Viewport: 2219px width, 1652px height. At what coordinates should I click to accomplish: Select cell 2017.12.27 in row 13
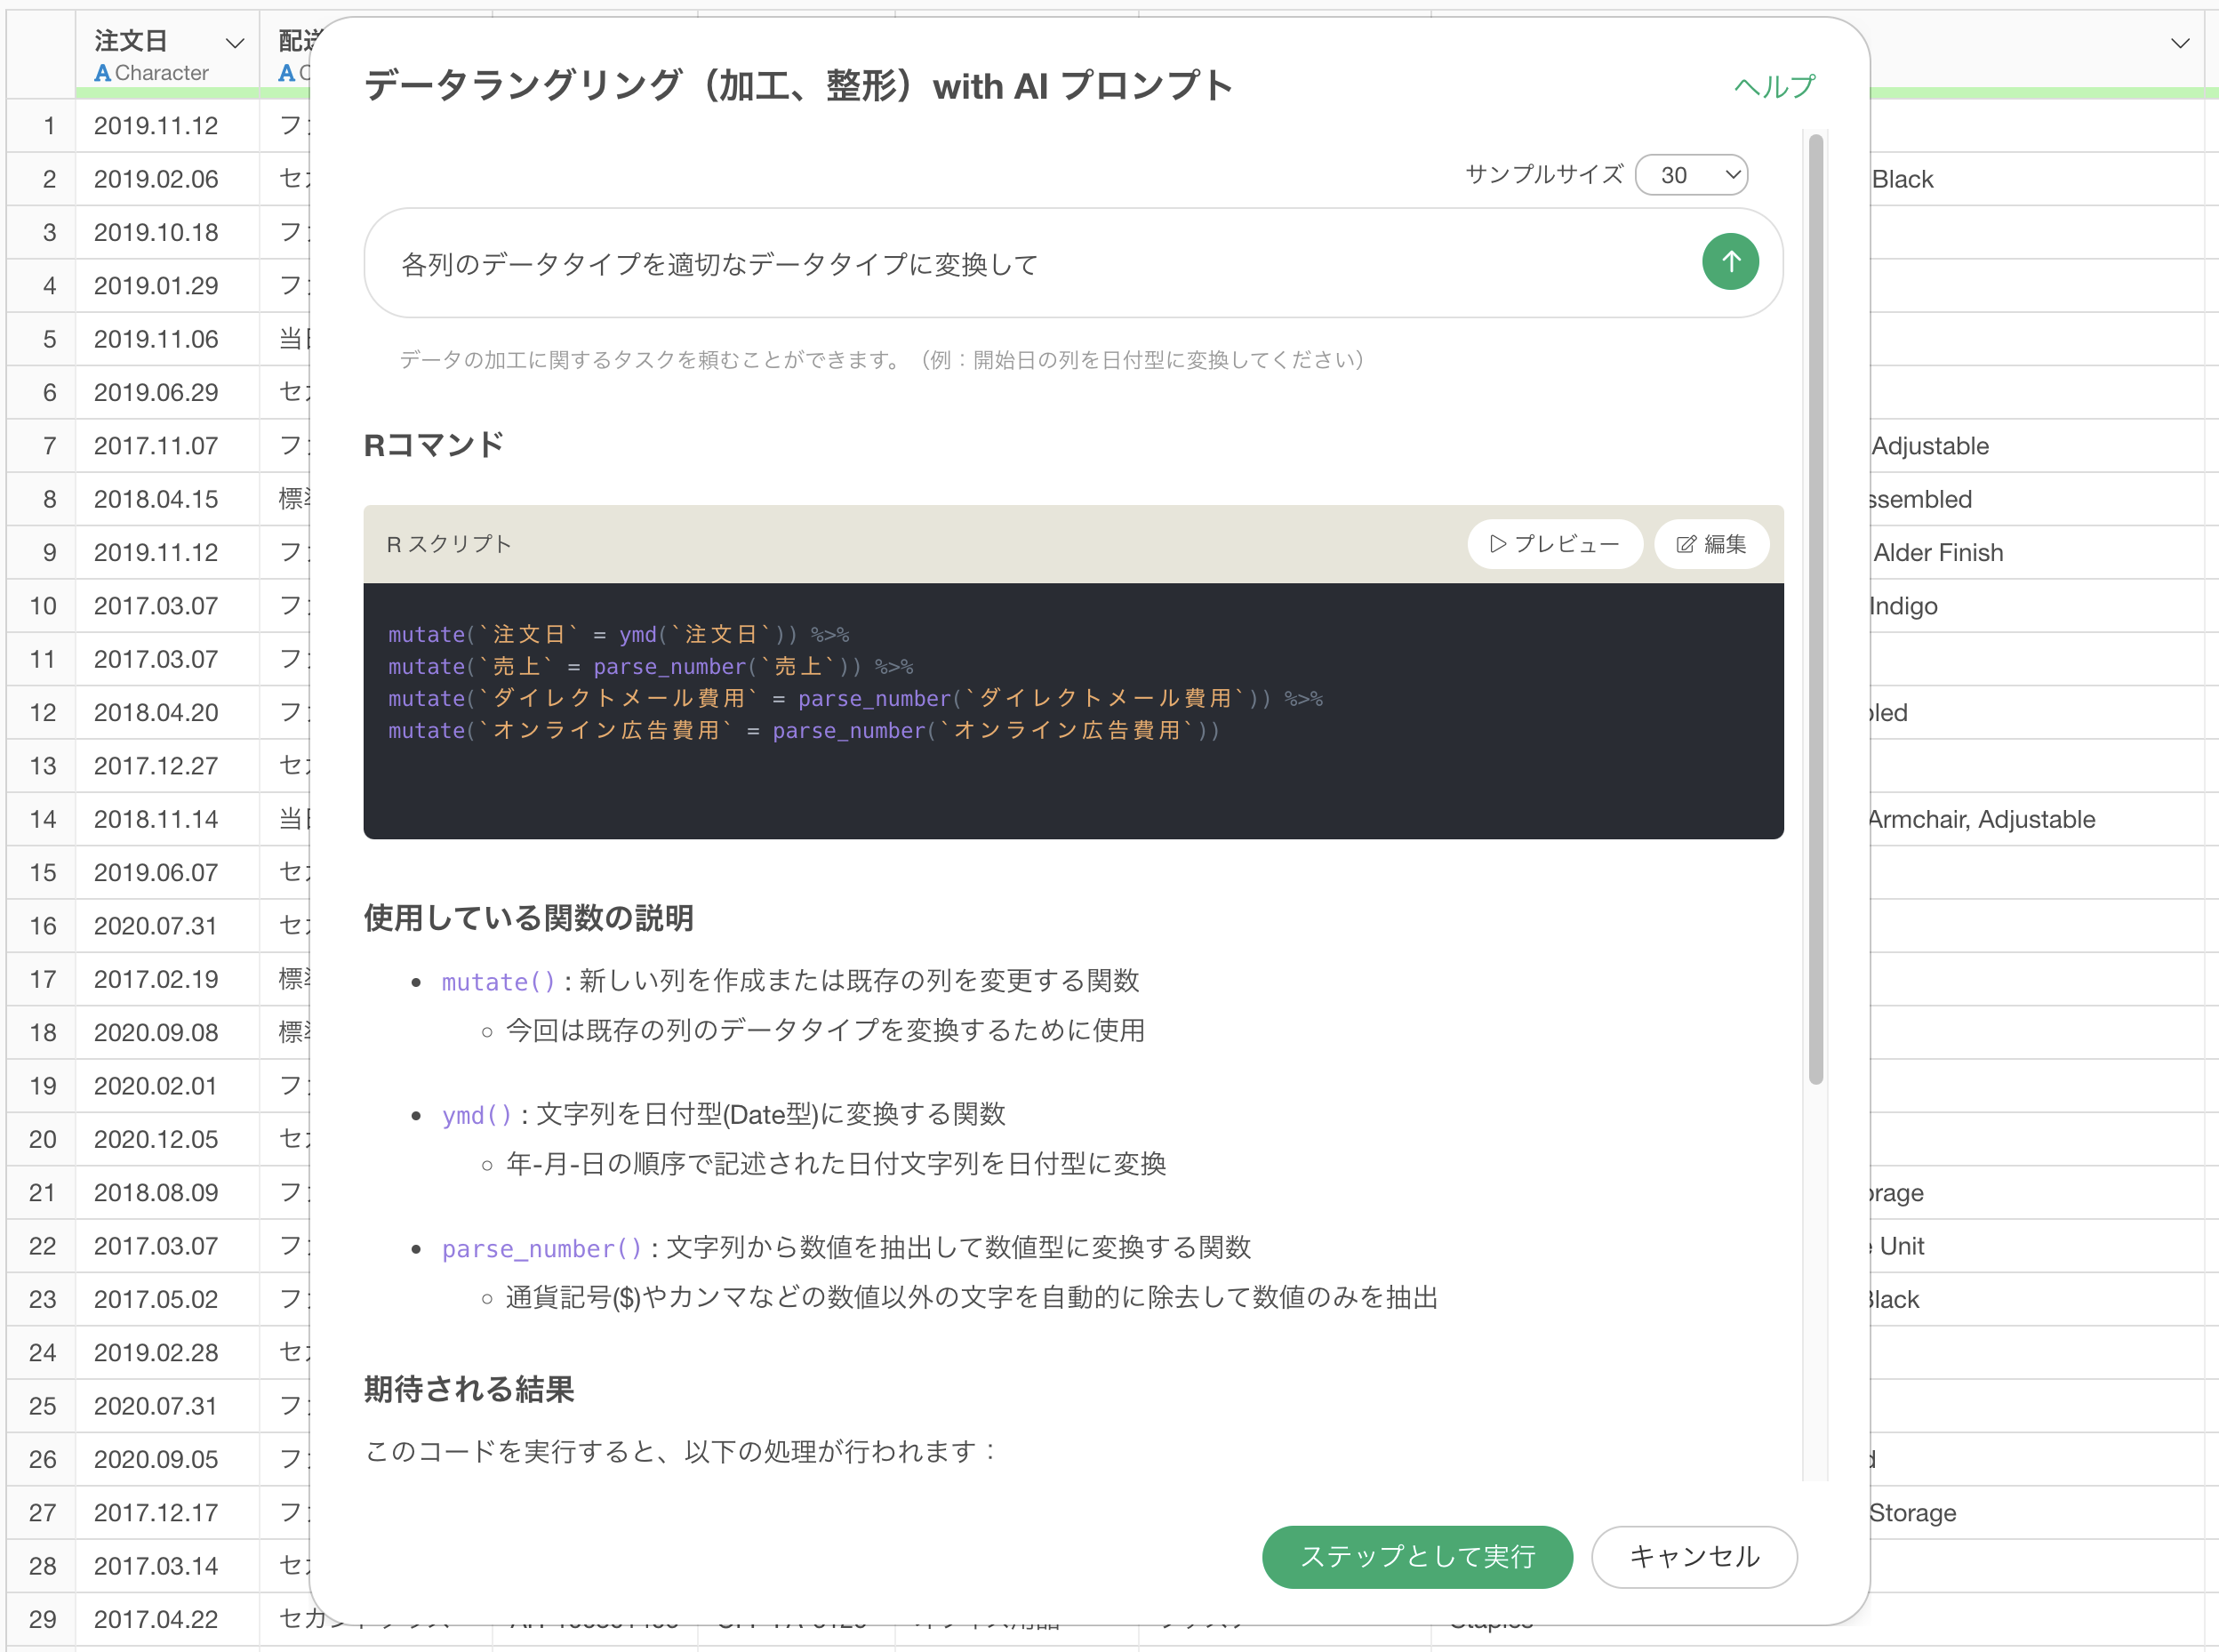(x=167, y=766)
